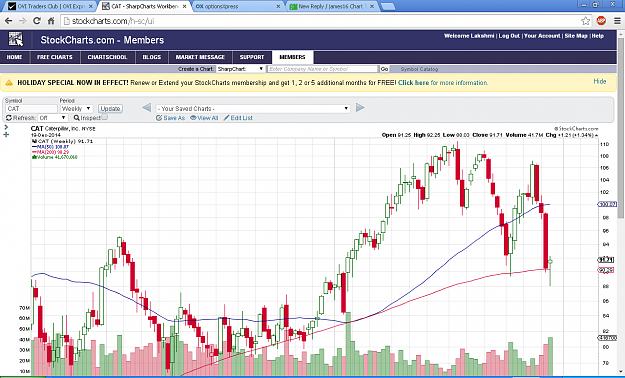Close the New Reply James16 Chart tab
Viewport: 625px width, 378px height.
(372, 6)
